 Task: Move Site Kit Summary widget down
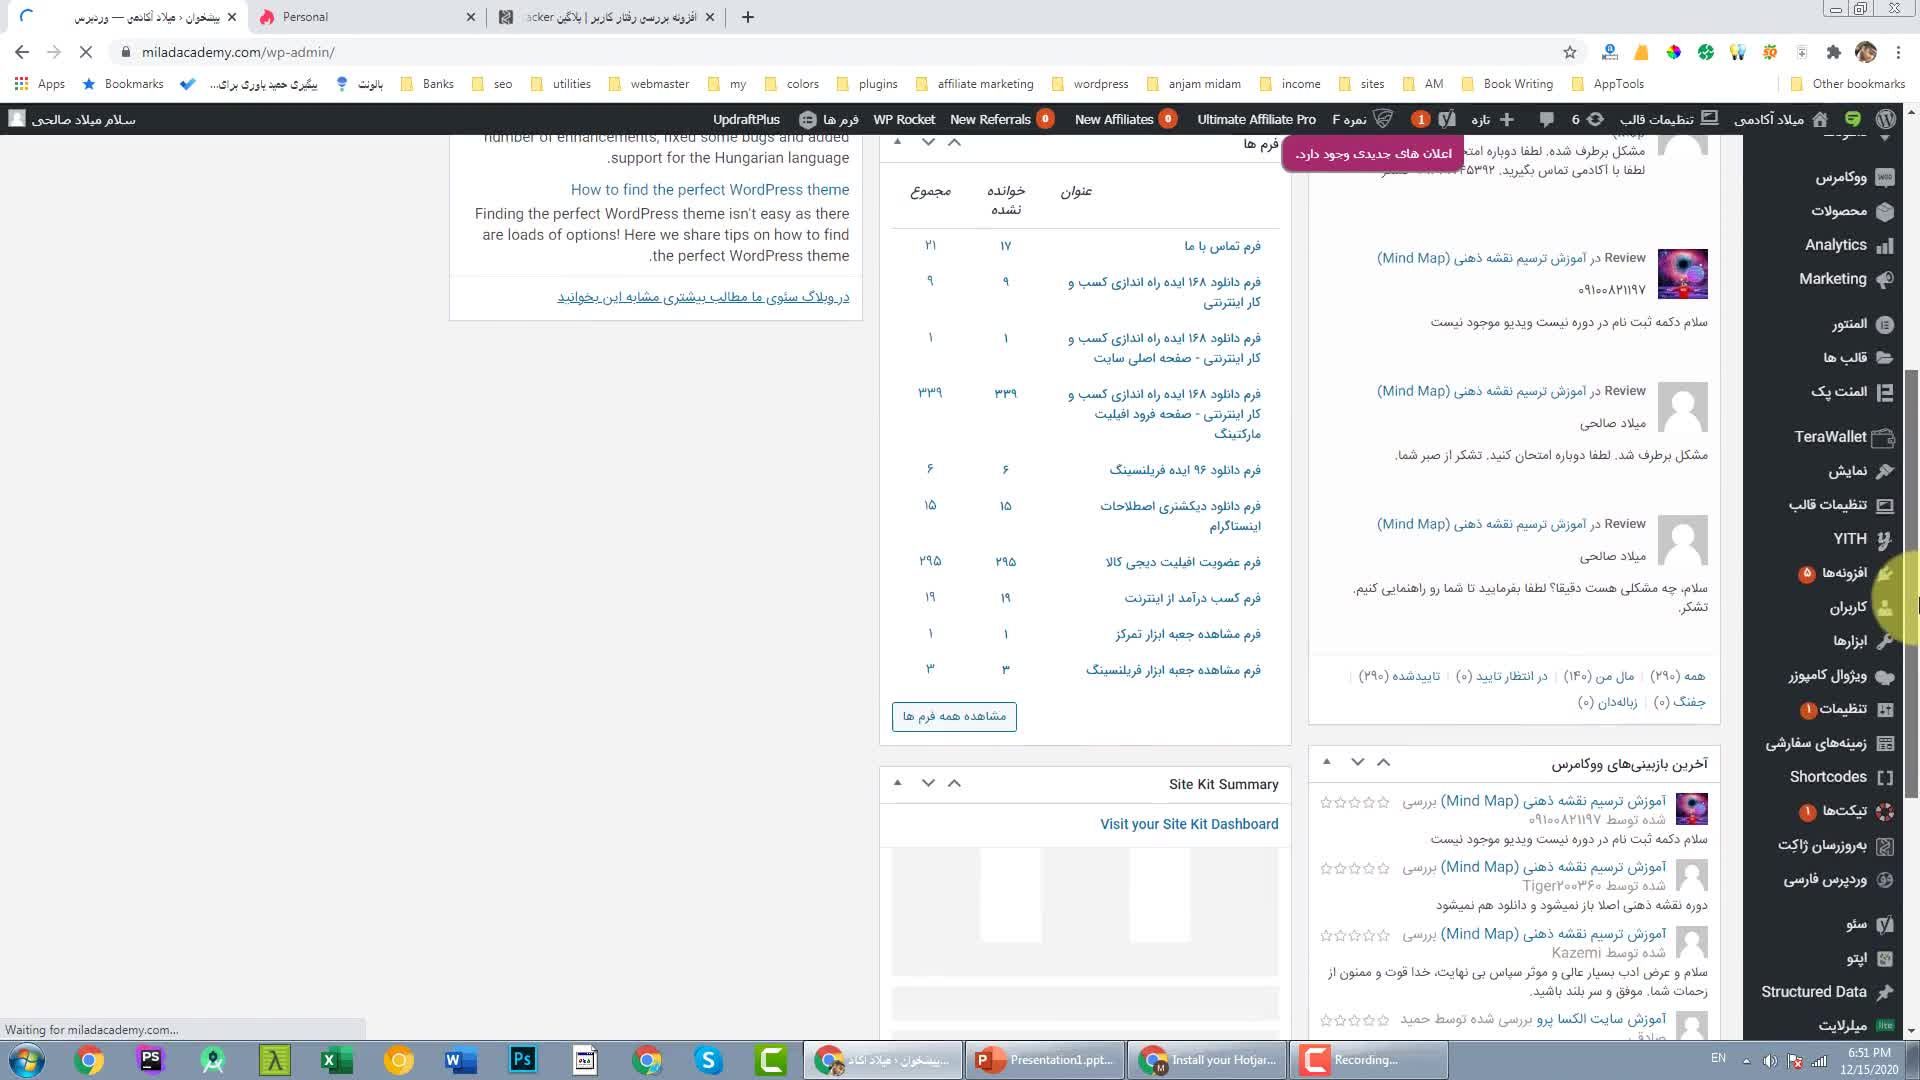pyautogui.click(x=928, y=783)
